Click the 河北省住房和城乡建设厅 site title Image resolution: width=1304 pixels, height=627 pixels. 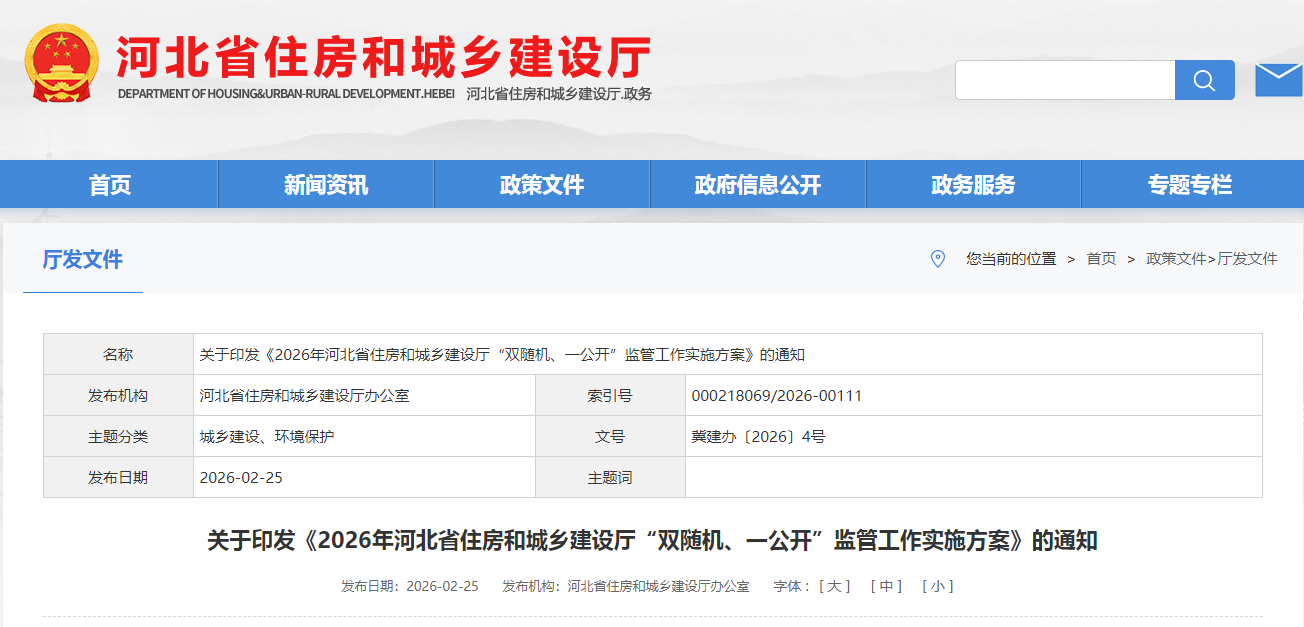(384, 57)
